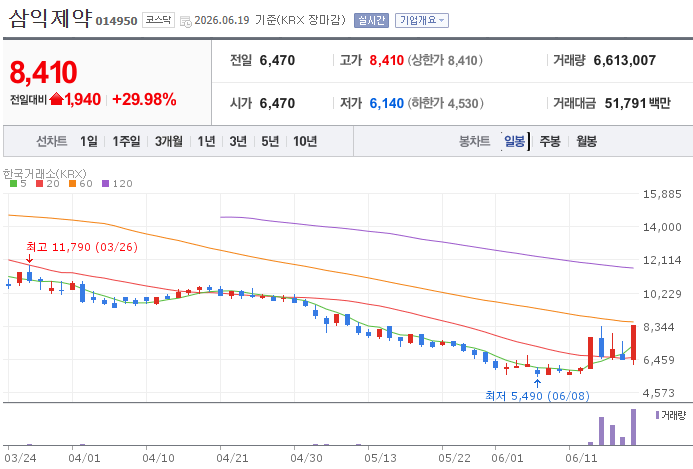
Task: Click the 하한가 4,530 text
Action: pyautogui.click(x=446, y=103)
